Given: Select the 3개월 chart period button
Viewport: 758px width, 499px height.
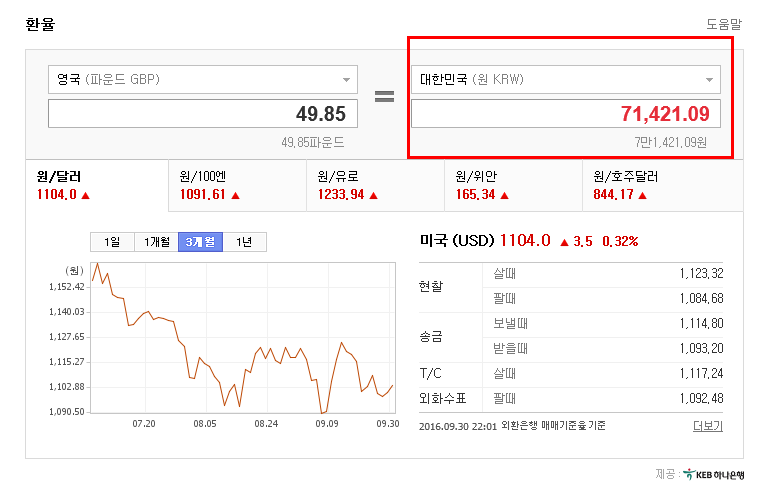Looking at the screenshot, I should (x=200, y=242).
